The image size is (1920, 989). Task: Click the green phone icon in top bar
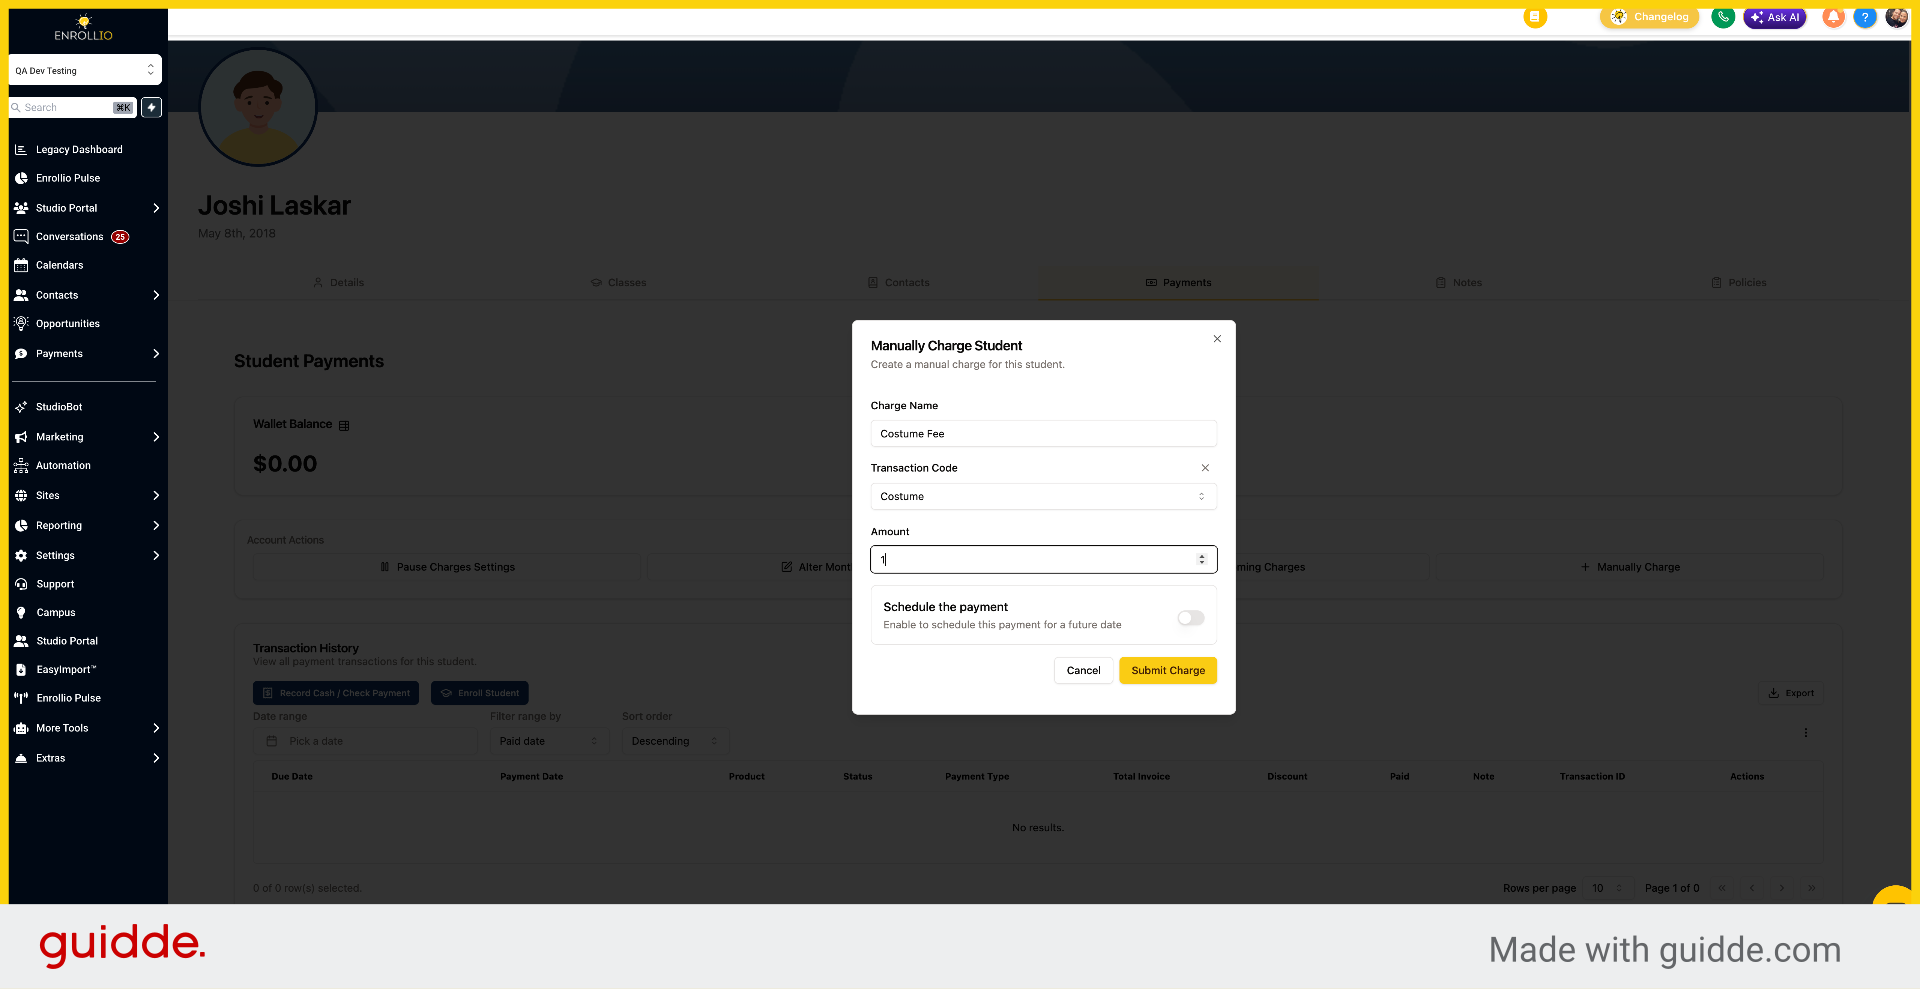pyautogui.click(x=1723, y=17)
